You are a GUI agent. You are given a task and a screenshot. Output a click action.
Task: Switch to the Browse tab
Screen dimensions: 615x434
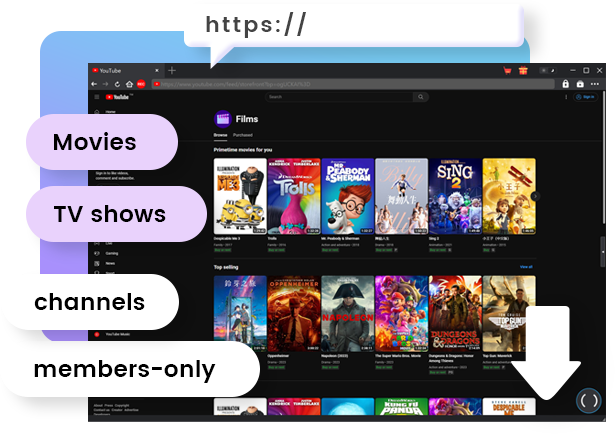pyautogui.click(x=220, y=135)
